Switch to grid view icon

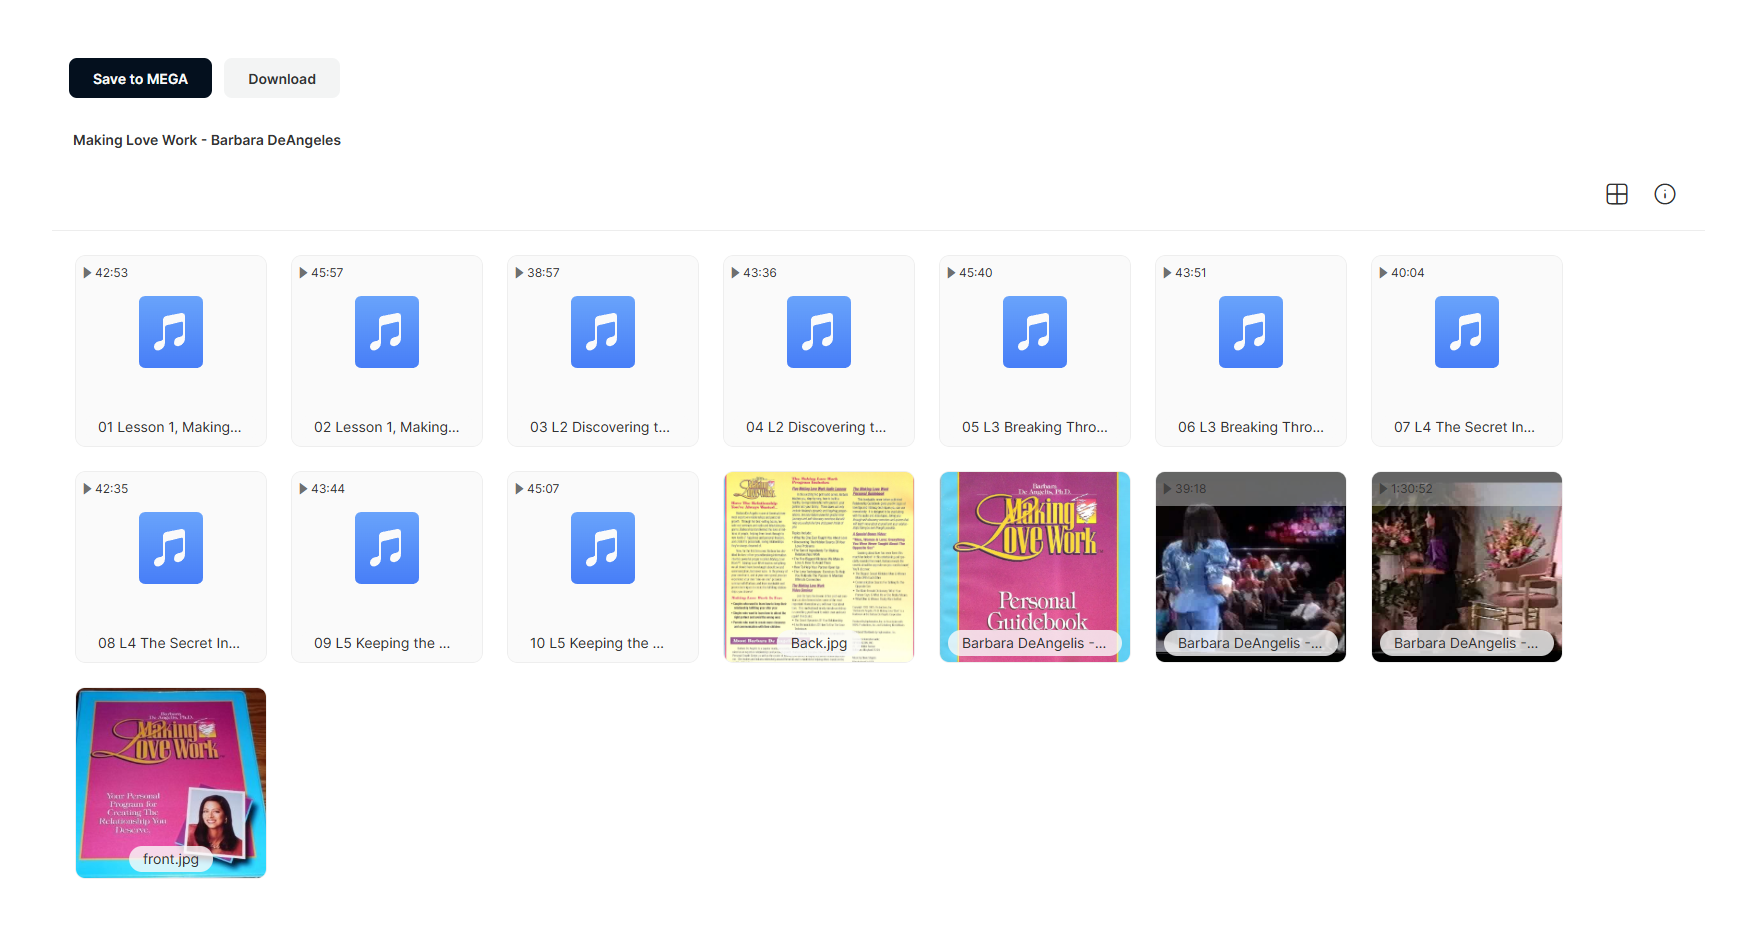click(1617, 194)
